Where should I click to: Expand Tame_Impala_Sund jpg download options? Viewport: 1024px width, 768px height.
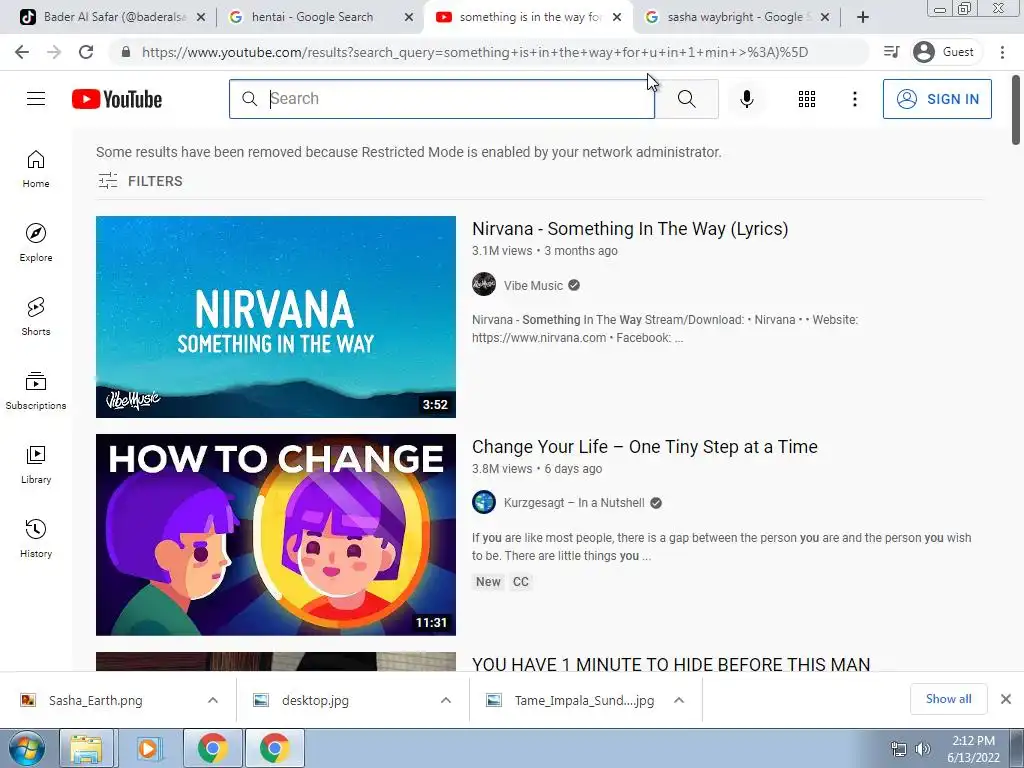[x=679, y=700]
